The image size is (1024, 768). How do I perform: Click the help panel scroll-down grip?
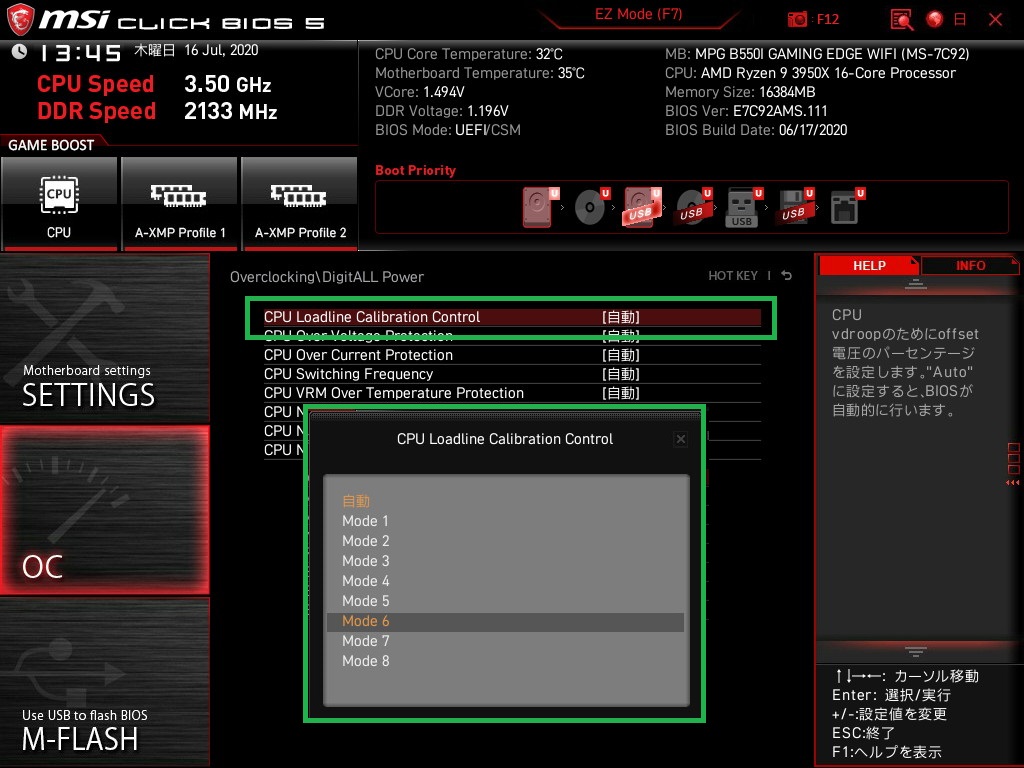click(916, 651)
